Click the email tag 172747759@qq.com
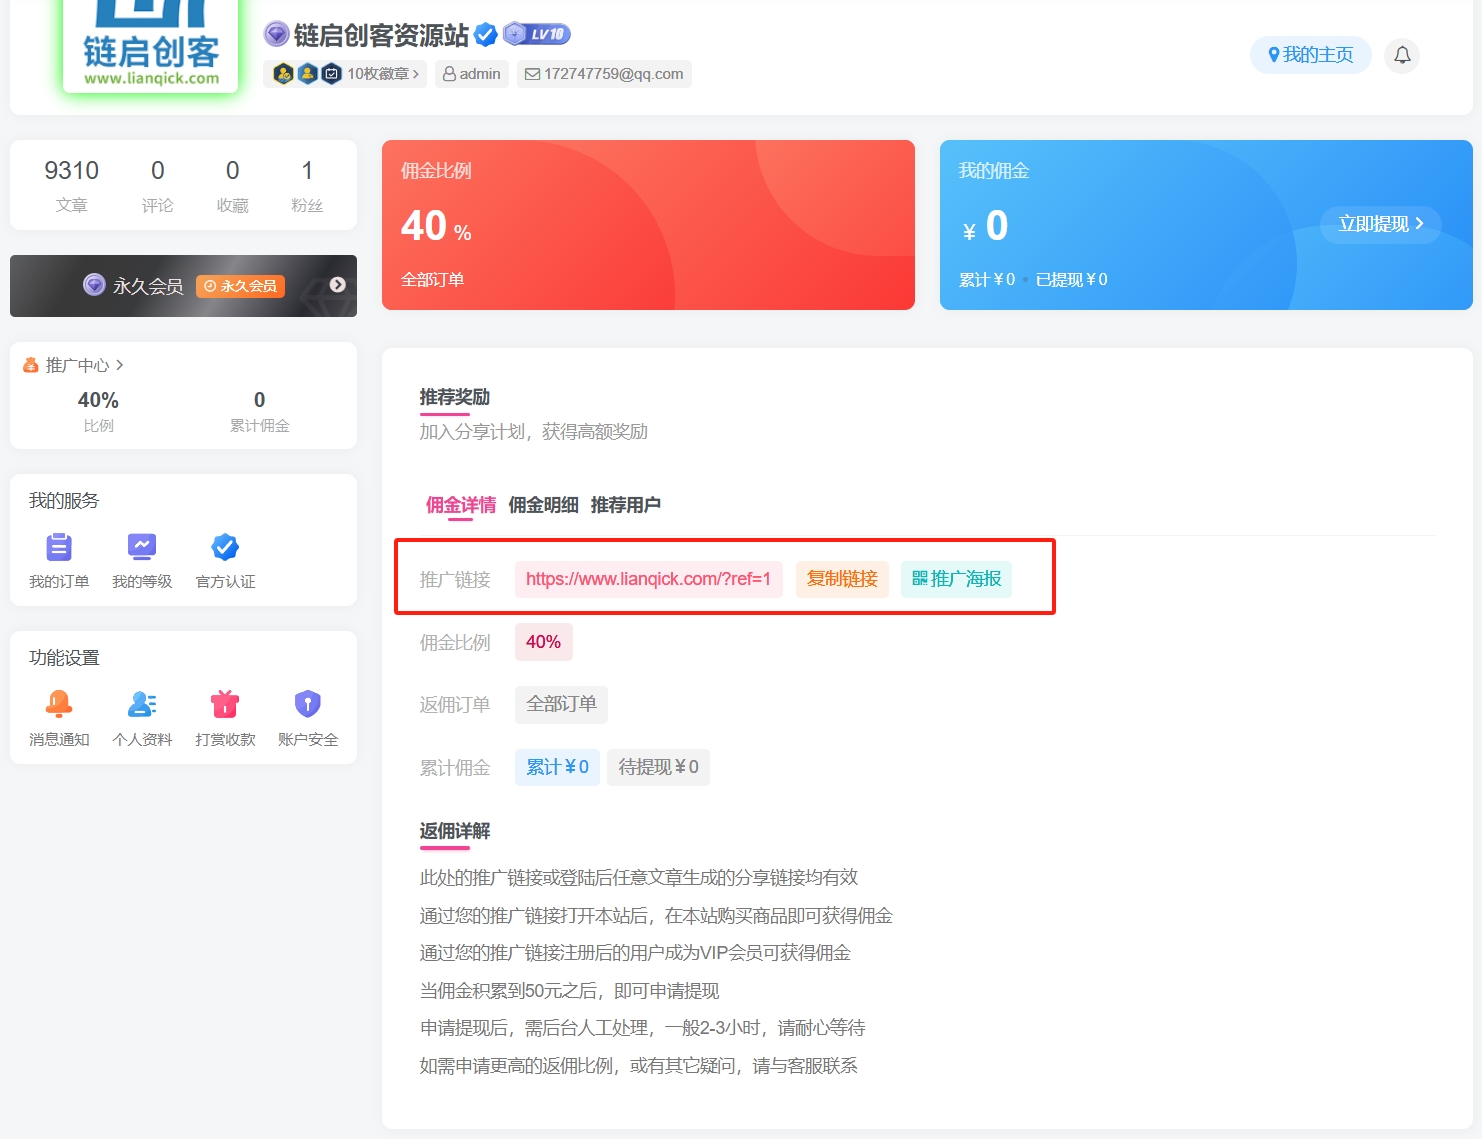 (x=604, y=74)
